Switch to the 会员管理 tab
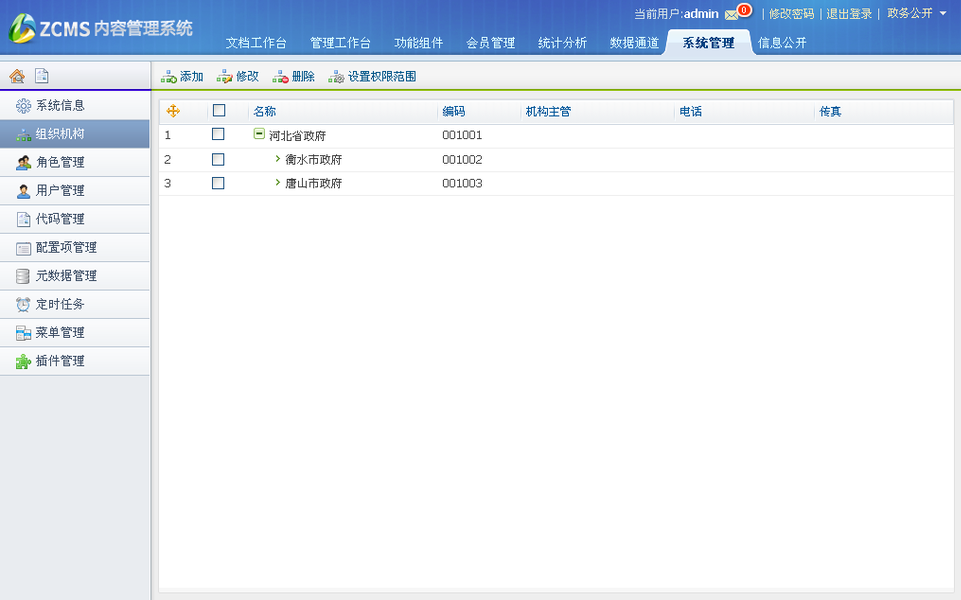Screen dimensions: 961x600 pyautogui.click(x=490, y=42)
